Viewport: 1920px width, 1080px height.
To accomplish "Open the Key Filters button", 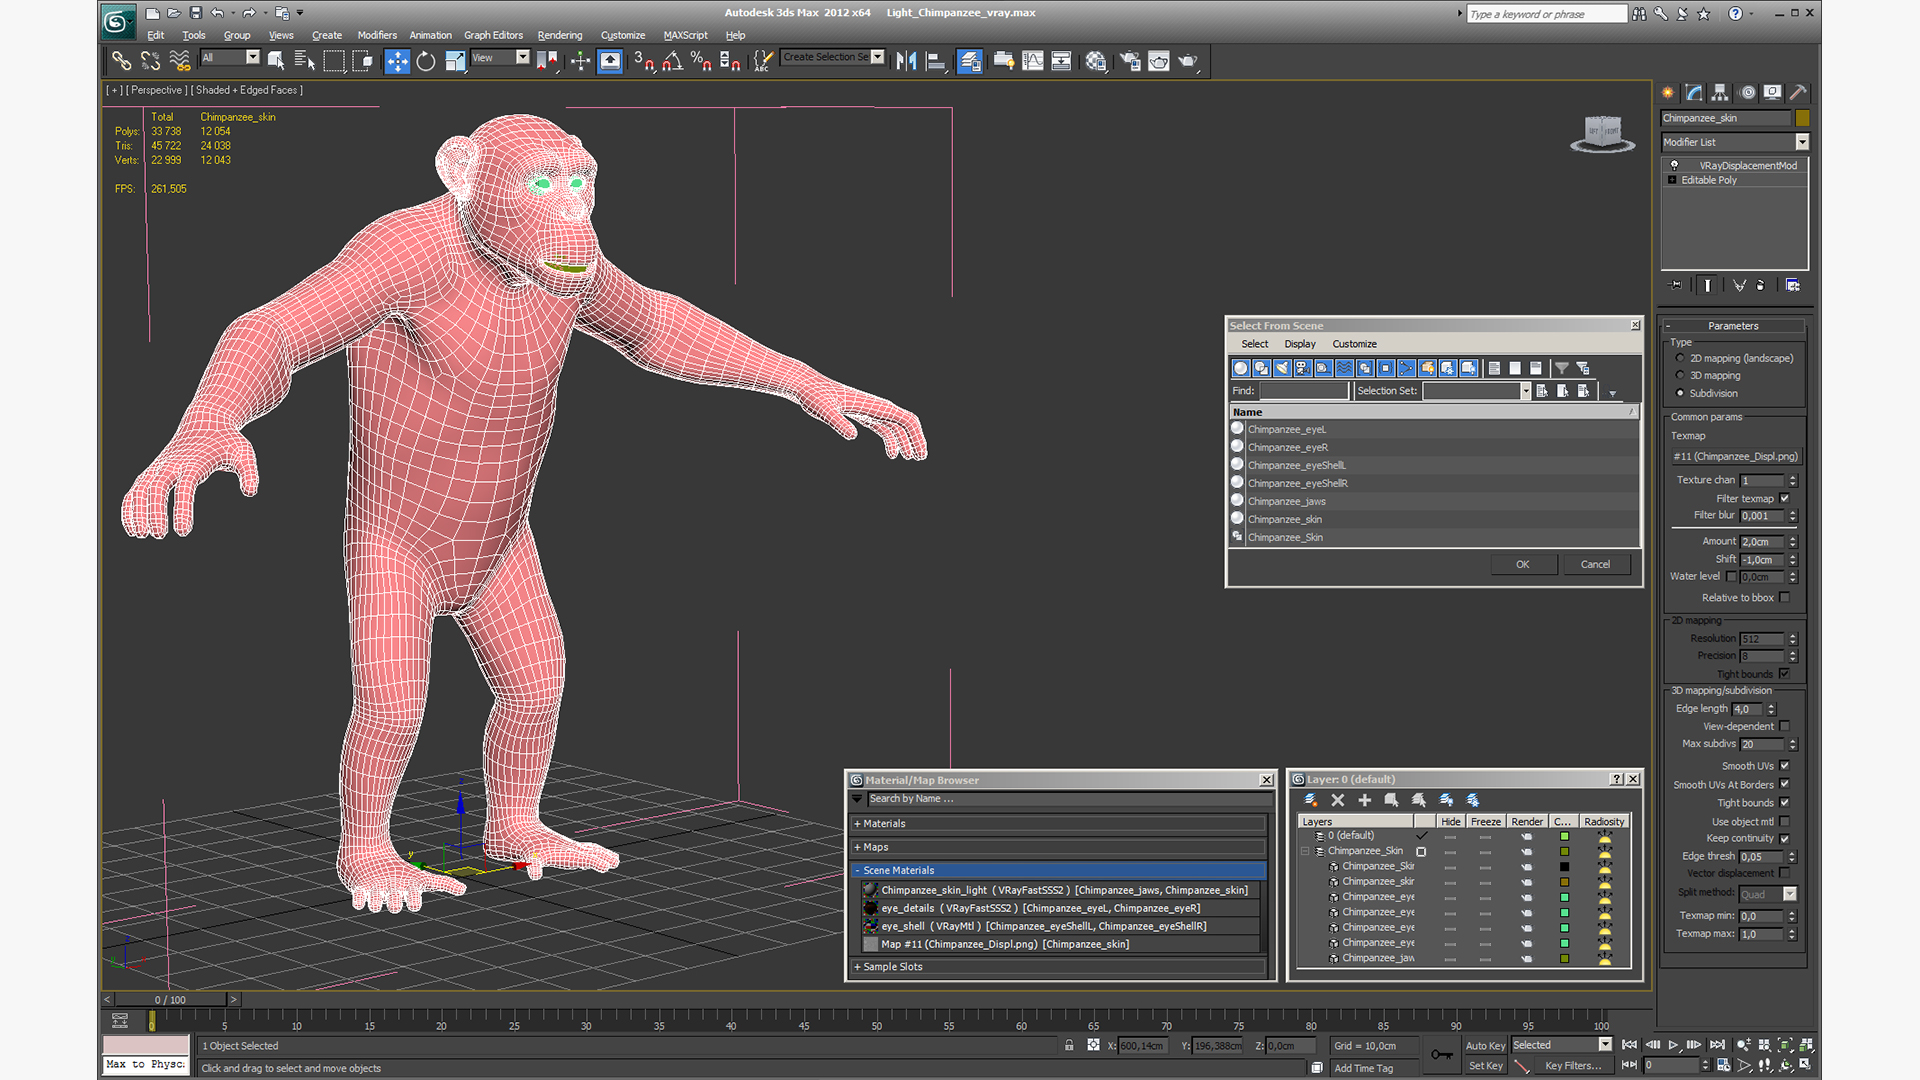I will click(x=1573, y=1066).
